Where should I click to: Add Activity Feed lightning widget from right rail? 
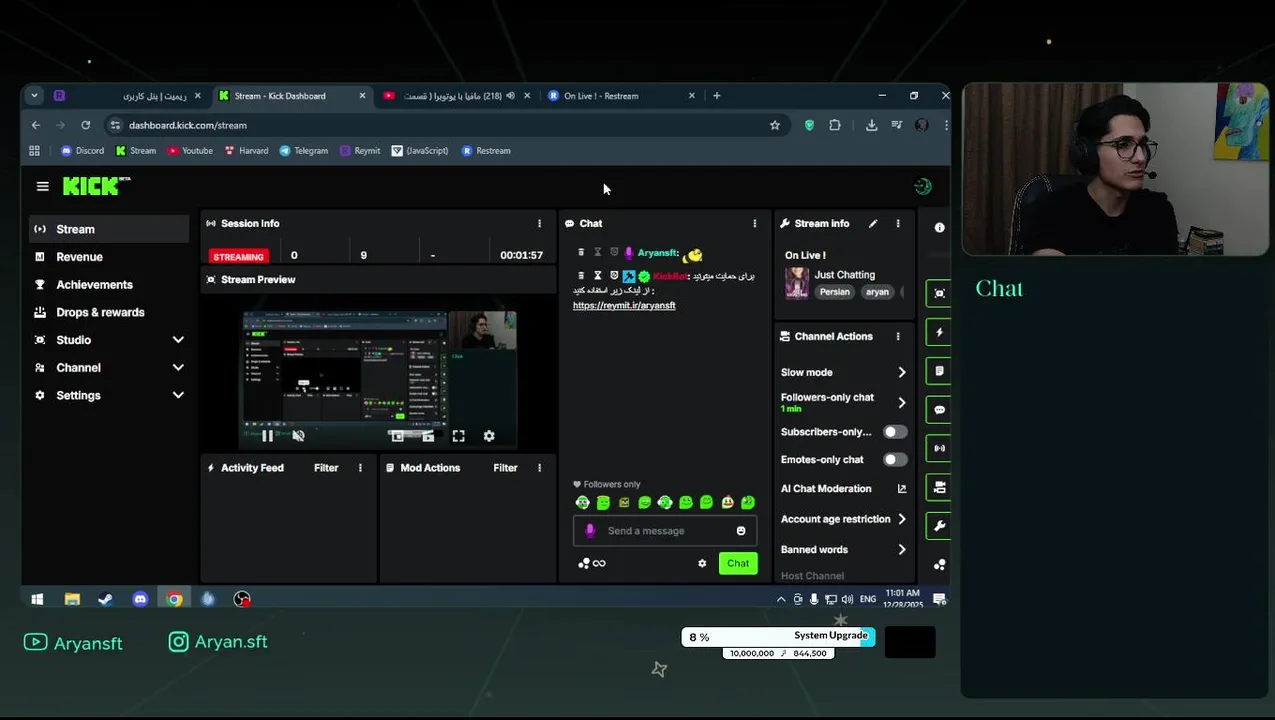[939, 332]
